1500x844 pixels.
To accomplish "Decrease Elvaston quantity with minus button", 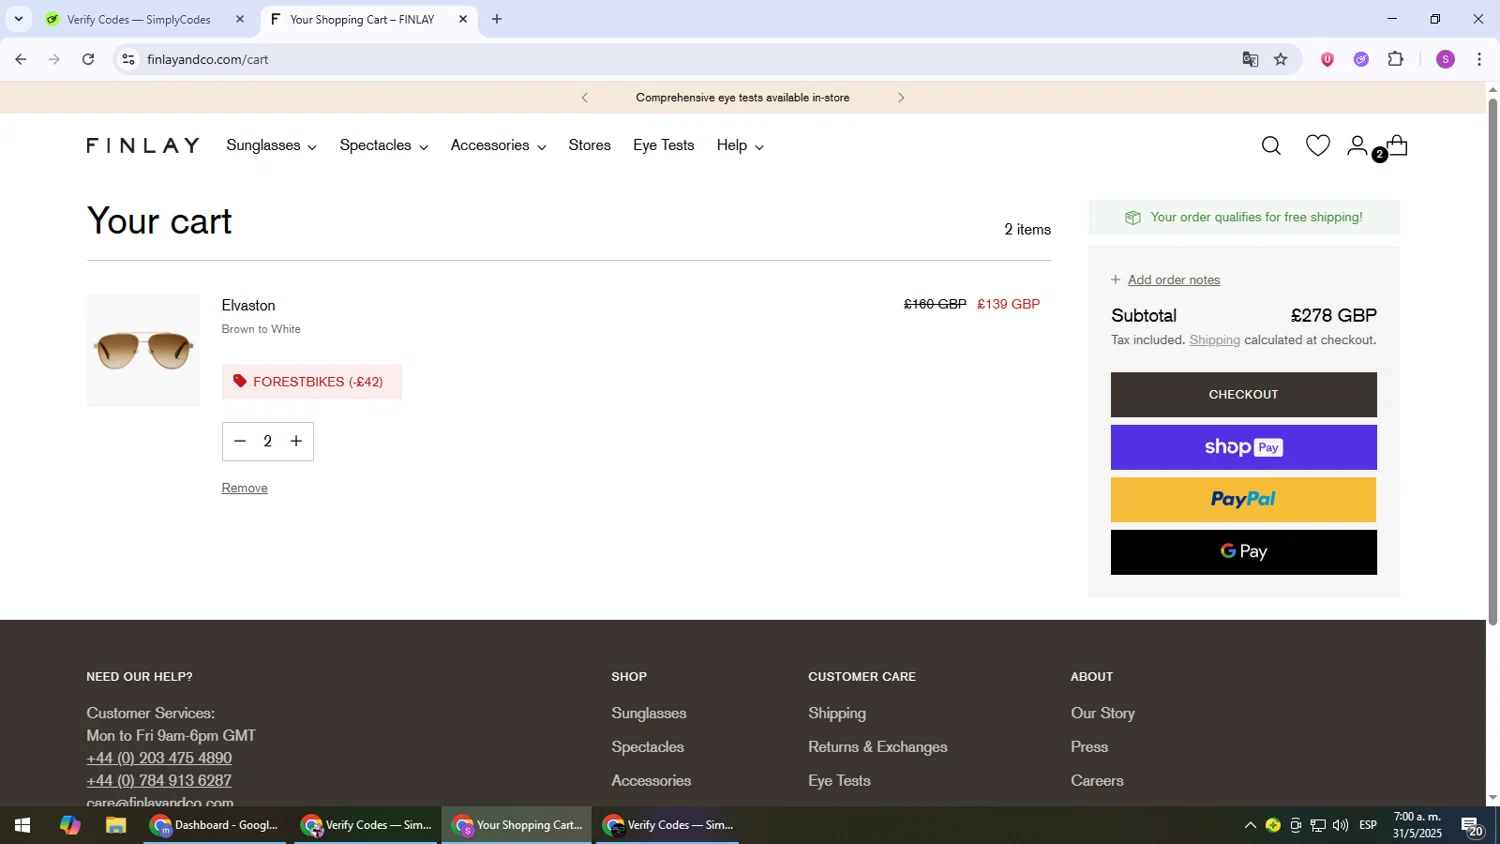I will pyautogui.click(x=240, y=441).
